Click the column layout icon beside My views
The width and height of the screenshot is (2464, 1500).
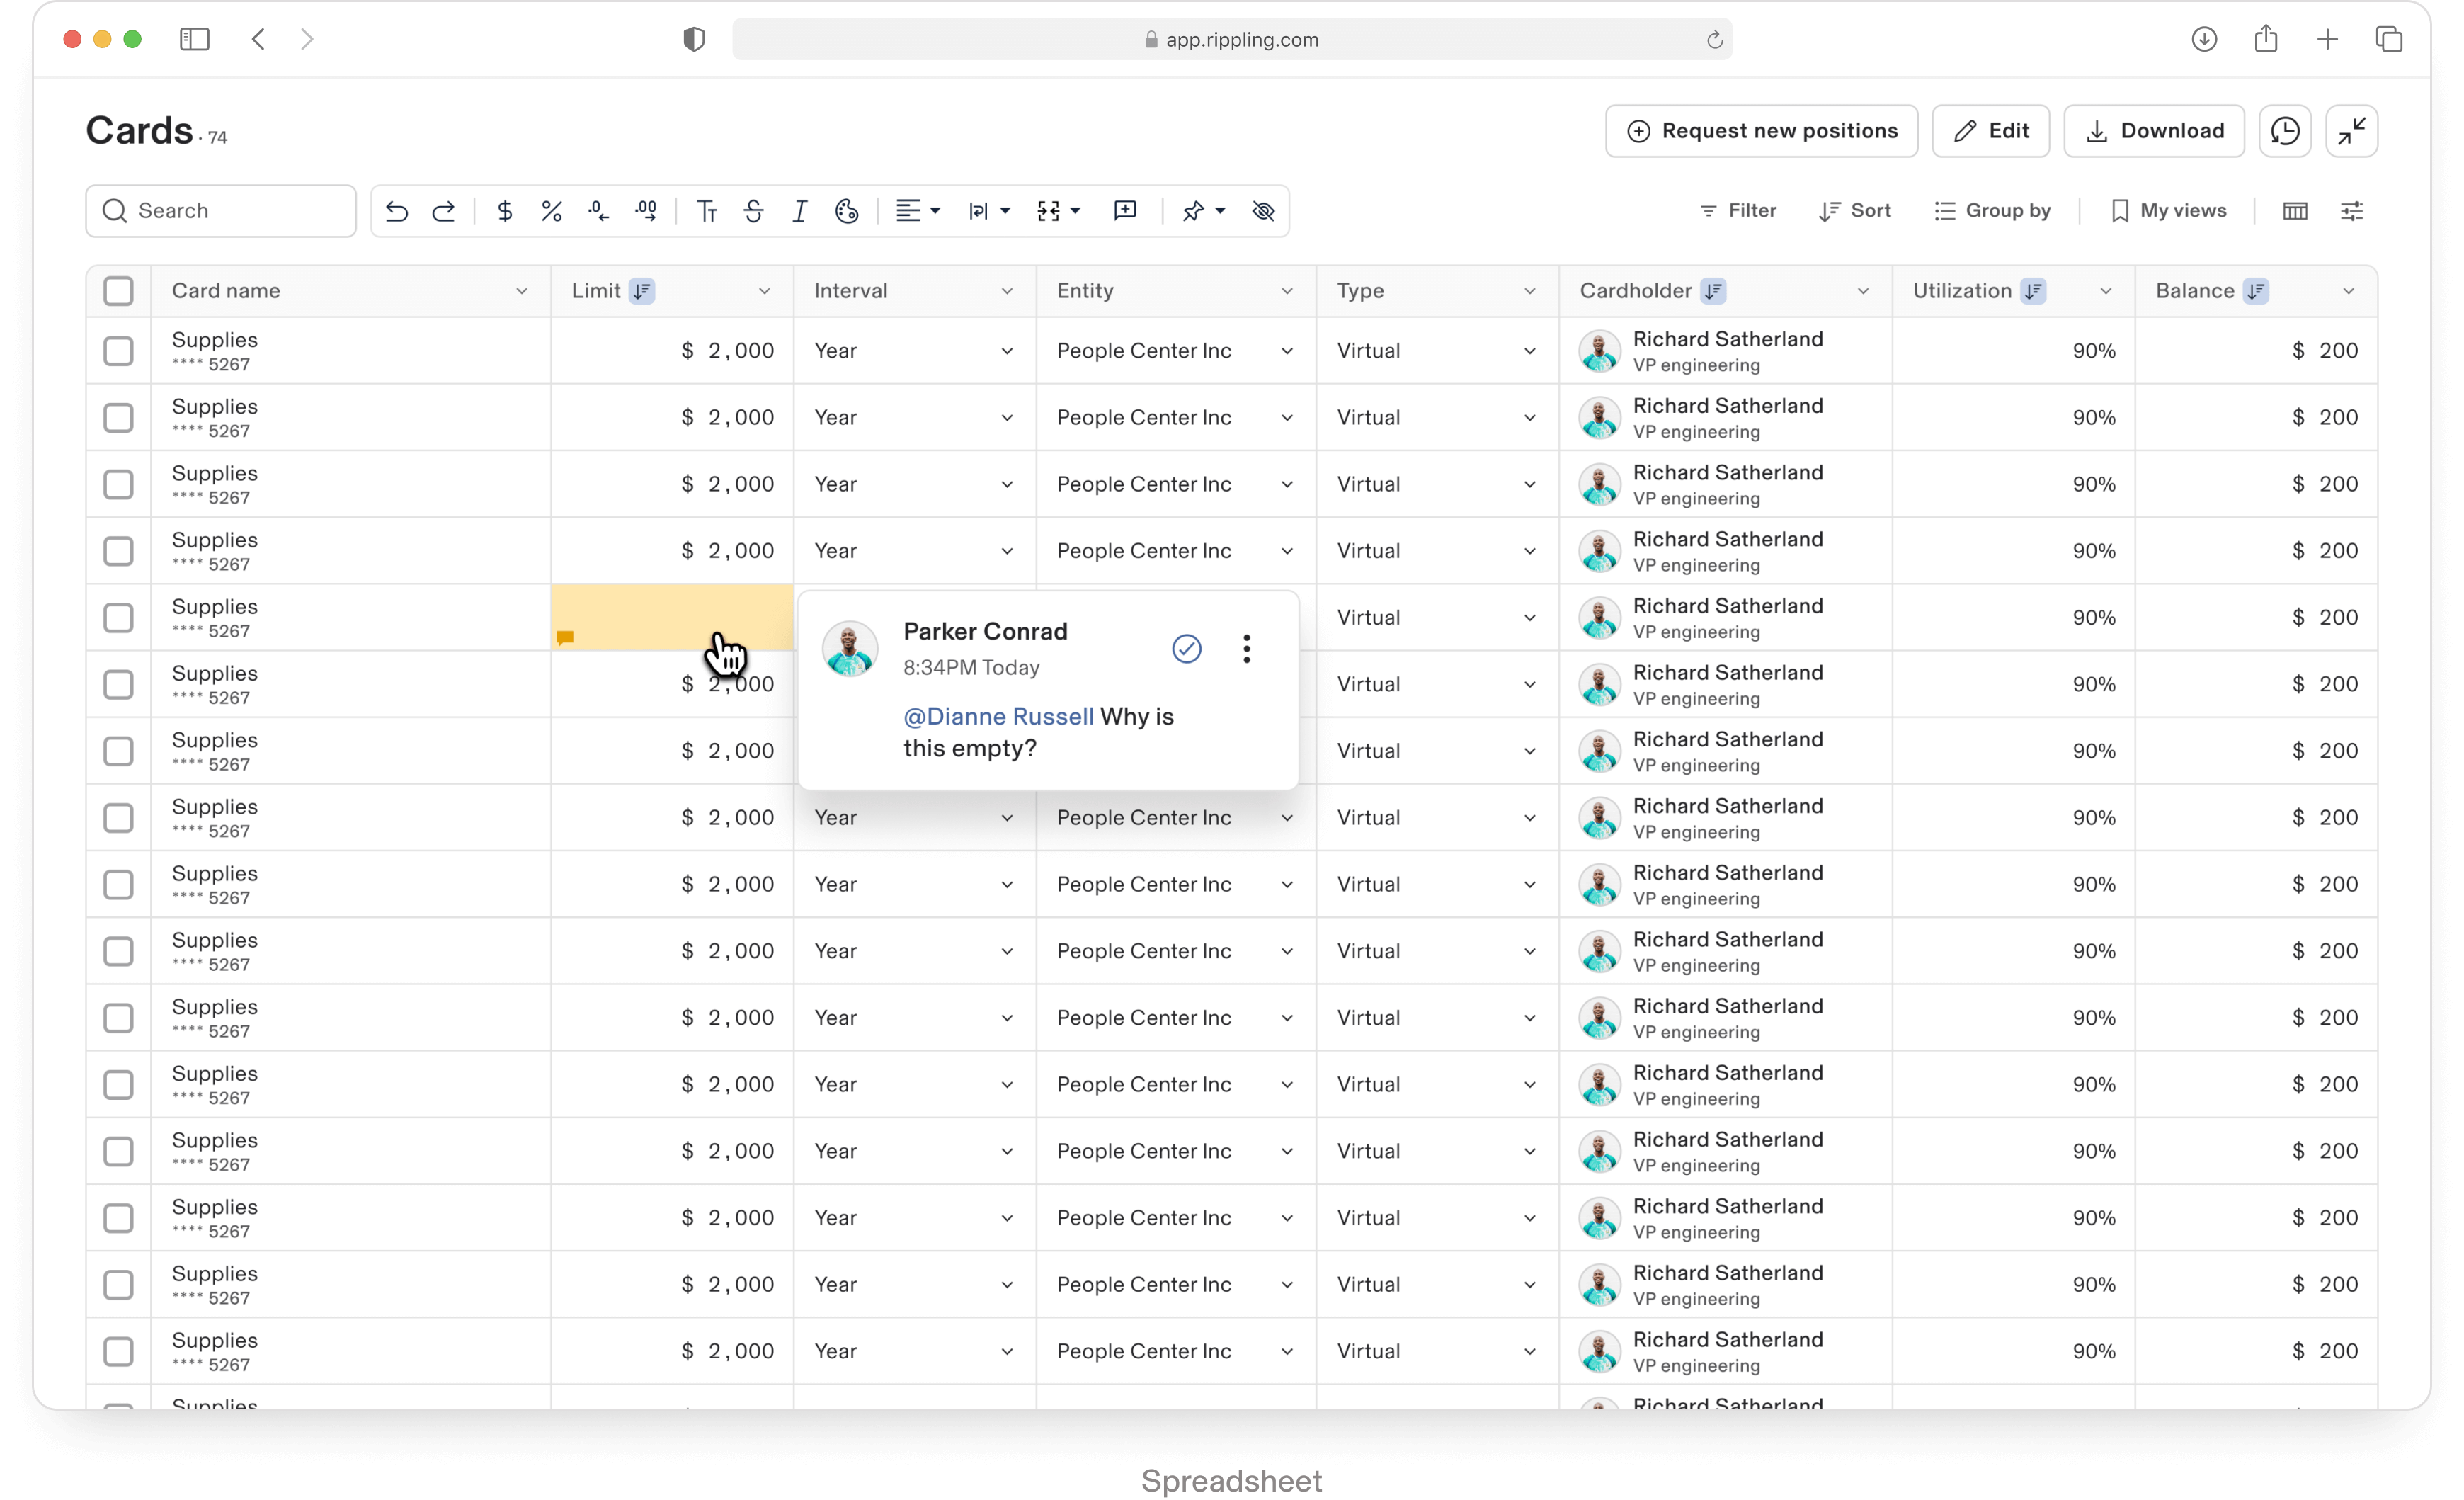tap(2295, 211)
